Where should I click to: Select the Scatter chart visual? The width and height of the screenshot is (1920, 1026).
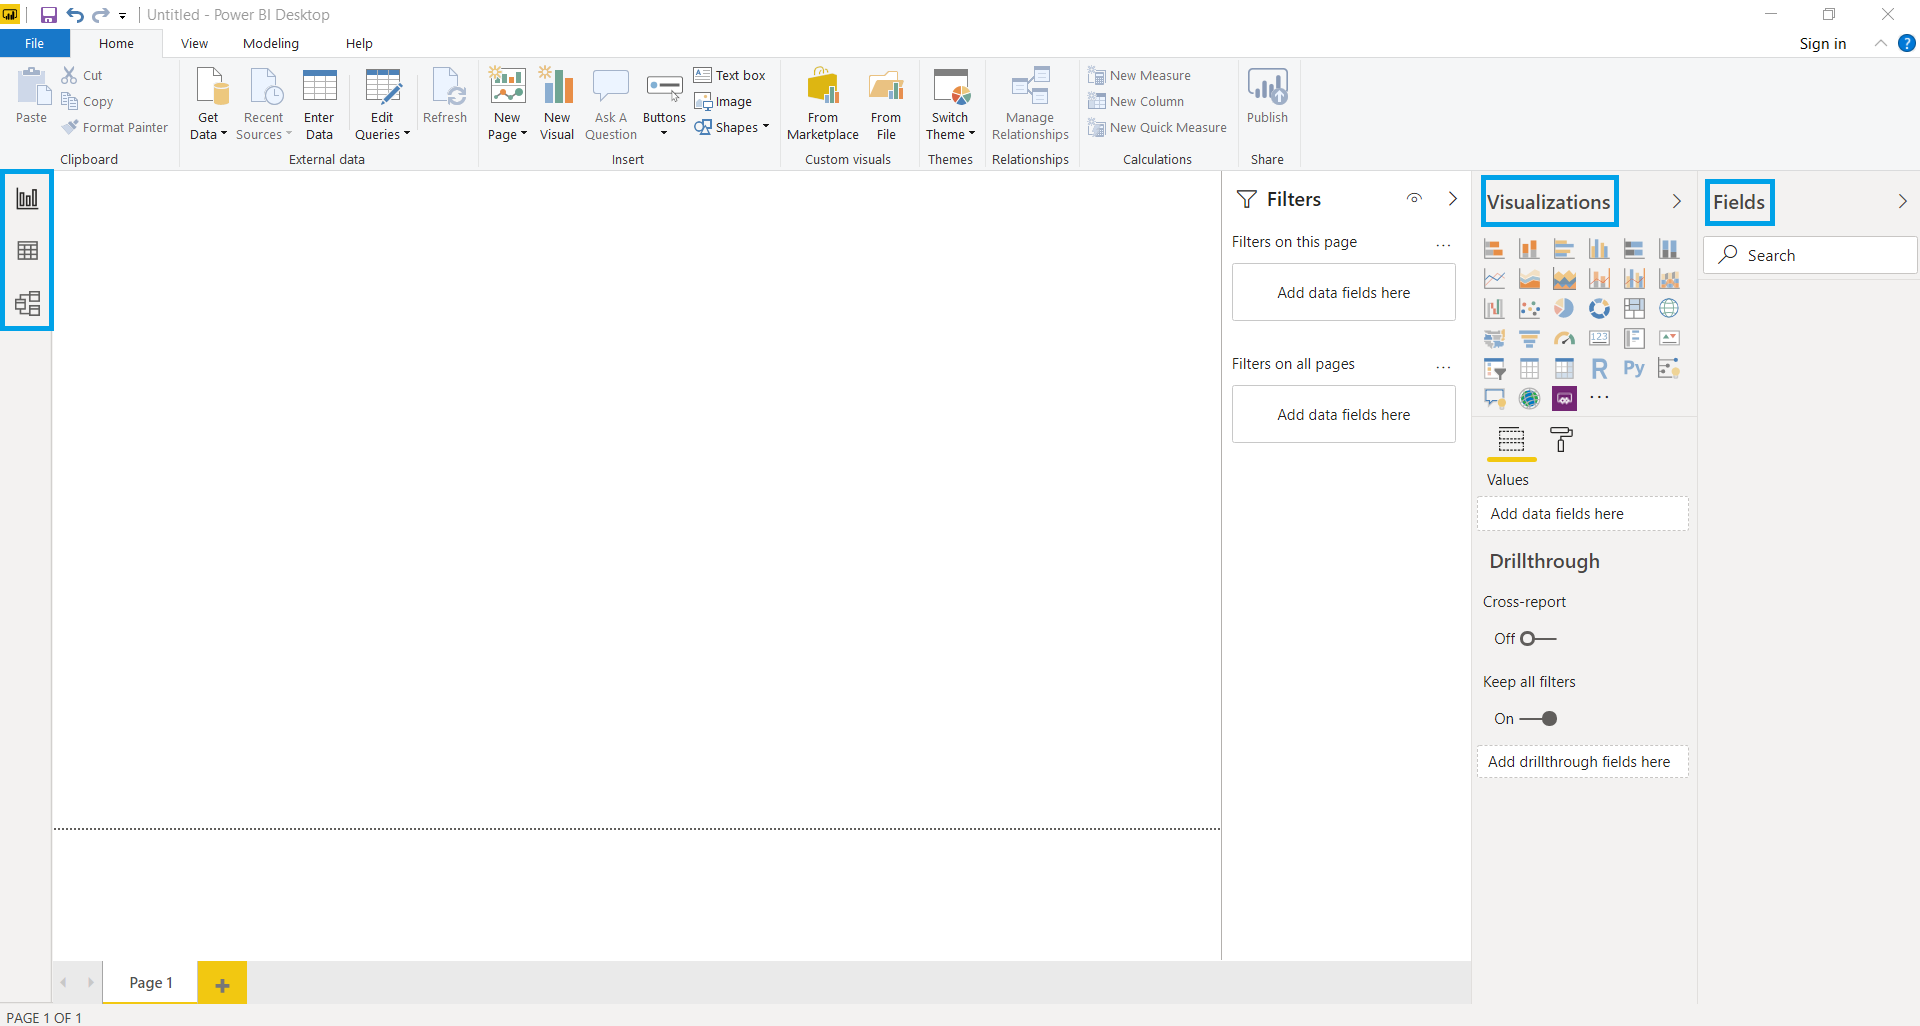[x=1529, y=309]
